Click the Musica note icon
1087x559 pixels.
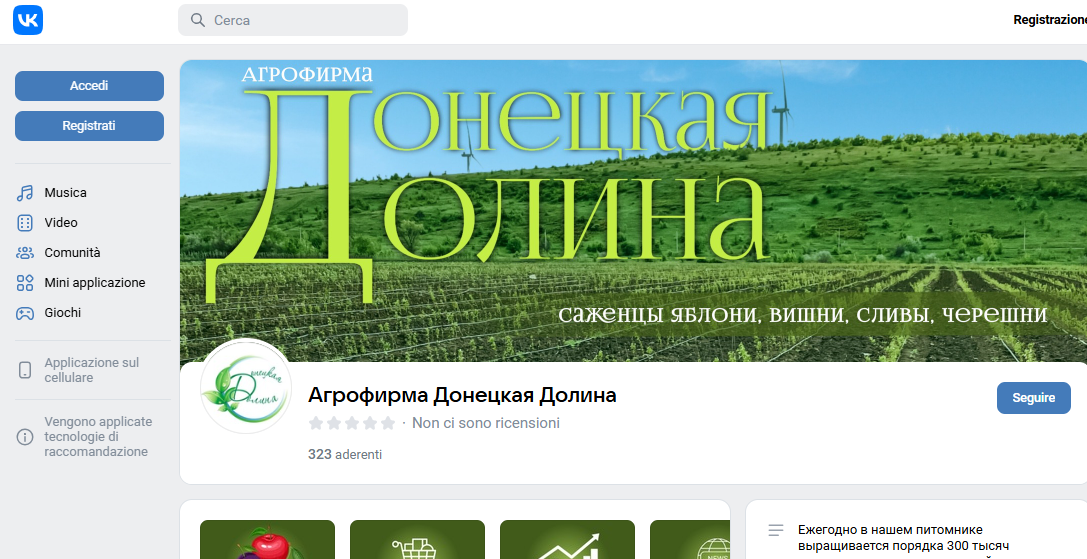point(25,193)
